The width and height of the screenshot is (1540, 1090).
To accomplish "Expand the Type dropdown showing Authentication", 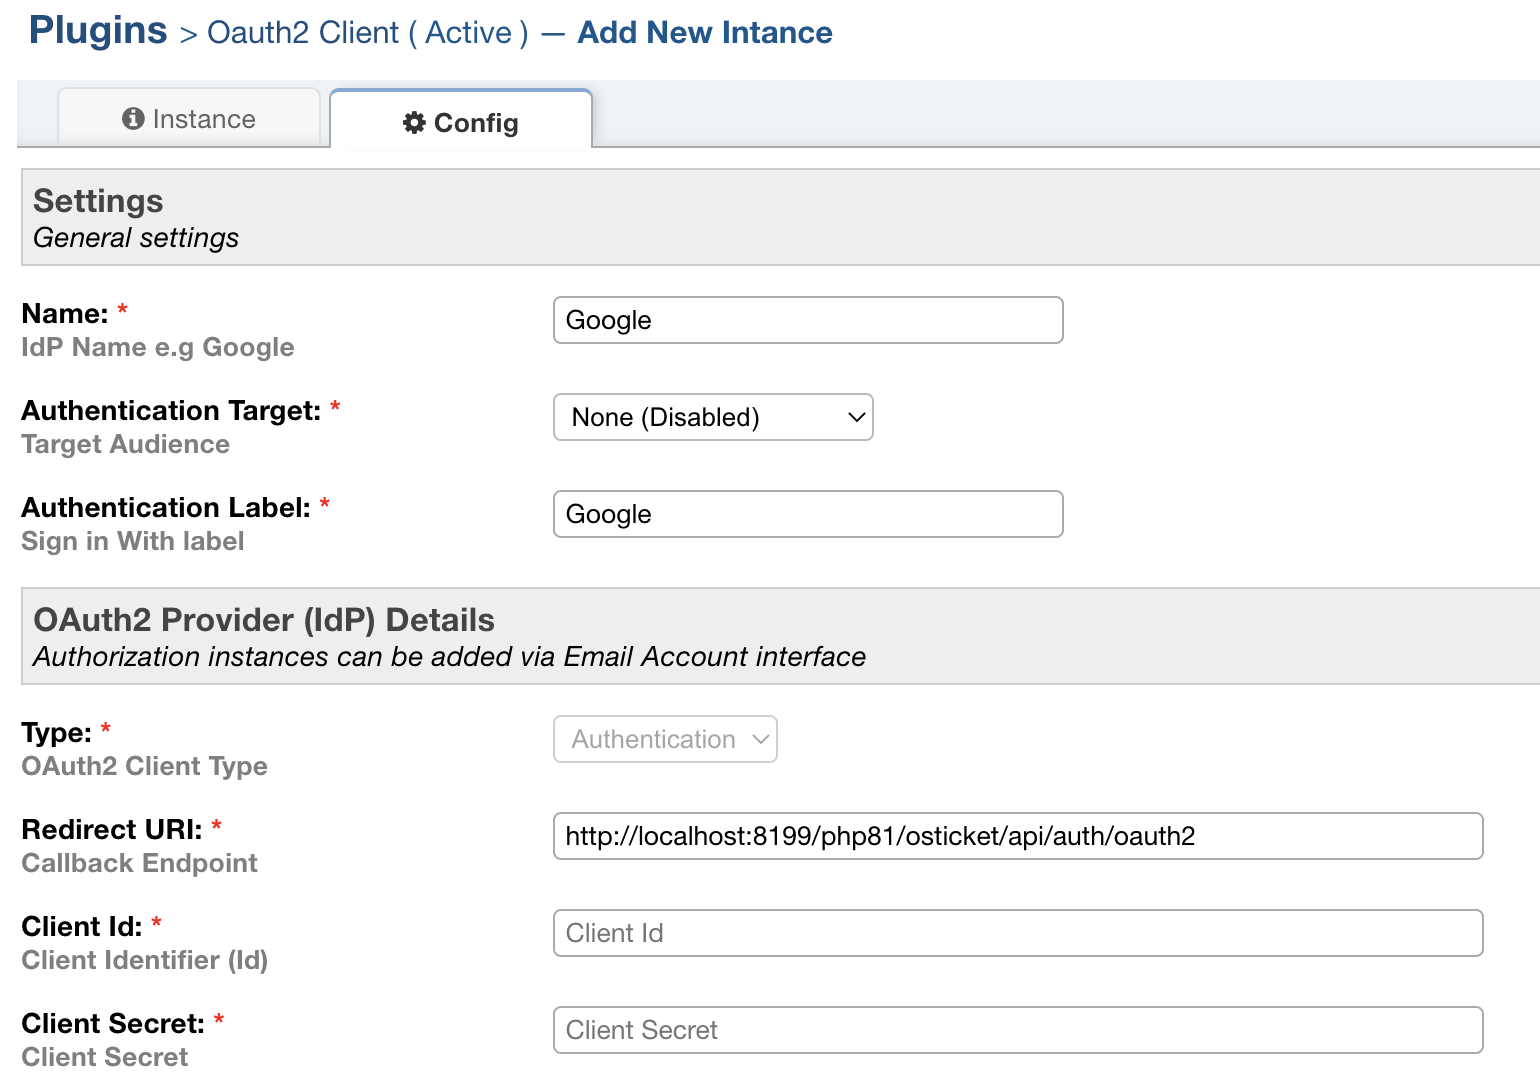I will [664, 739].
